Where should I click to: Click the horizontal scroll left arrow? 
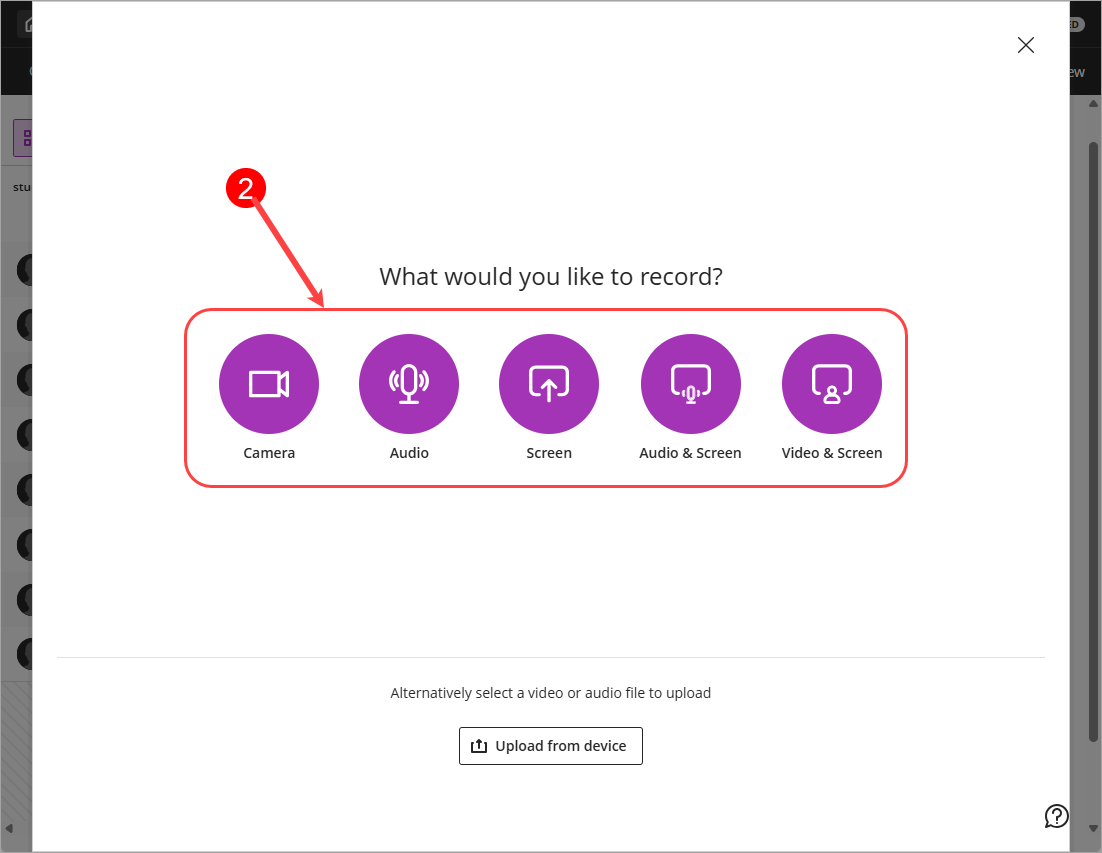tap(9, 828)
